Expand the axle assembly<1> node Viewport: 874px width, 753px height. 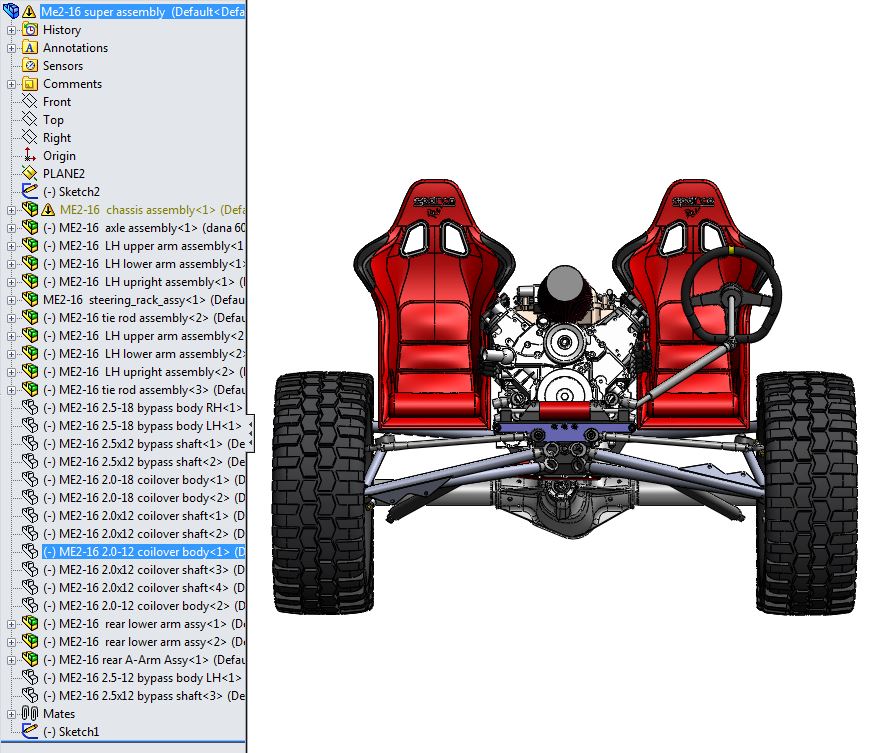(x=12, y=228)
